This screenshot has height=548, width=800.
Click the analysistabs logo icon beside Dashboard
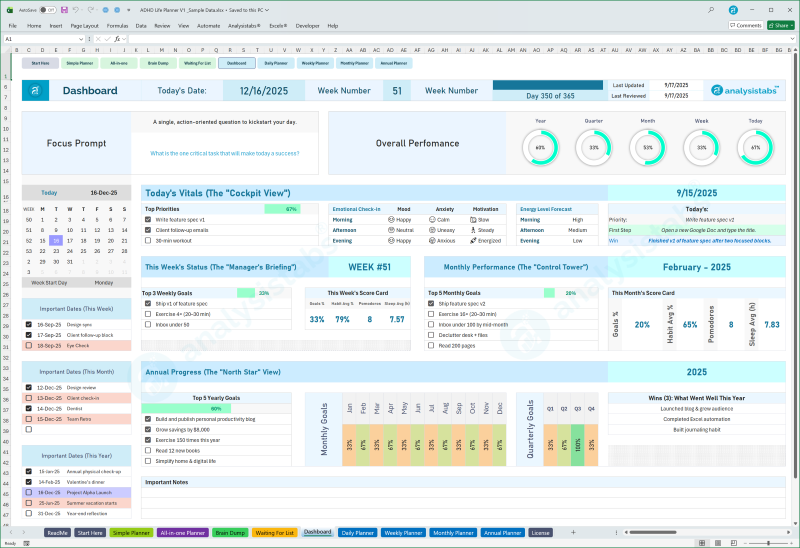(x=36, y=90)
